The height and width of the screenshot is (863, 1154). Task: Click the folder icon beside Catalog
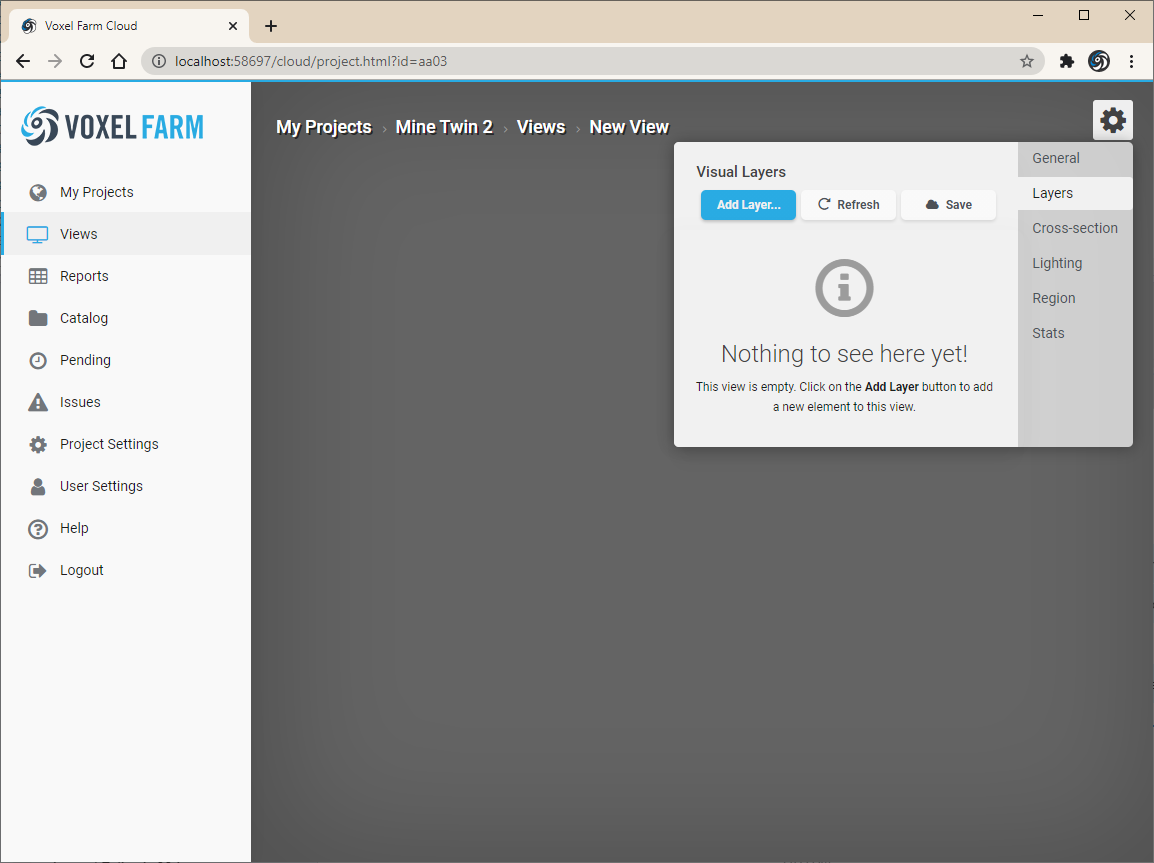38,318
